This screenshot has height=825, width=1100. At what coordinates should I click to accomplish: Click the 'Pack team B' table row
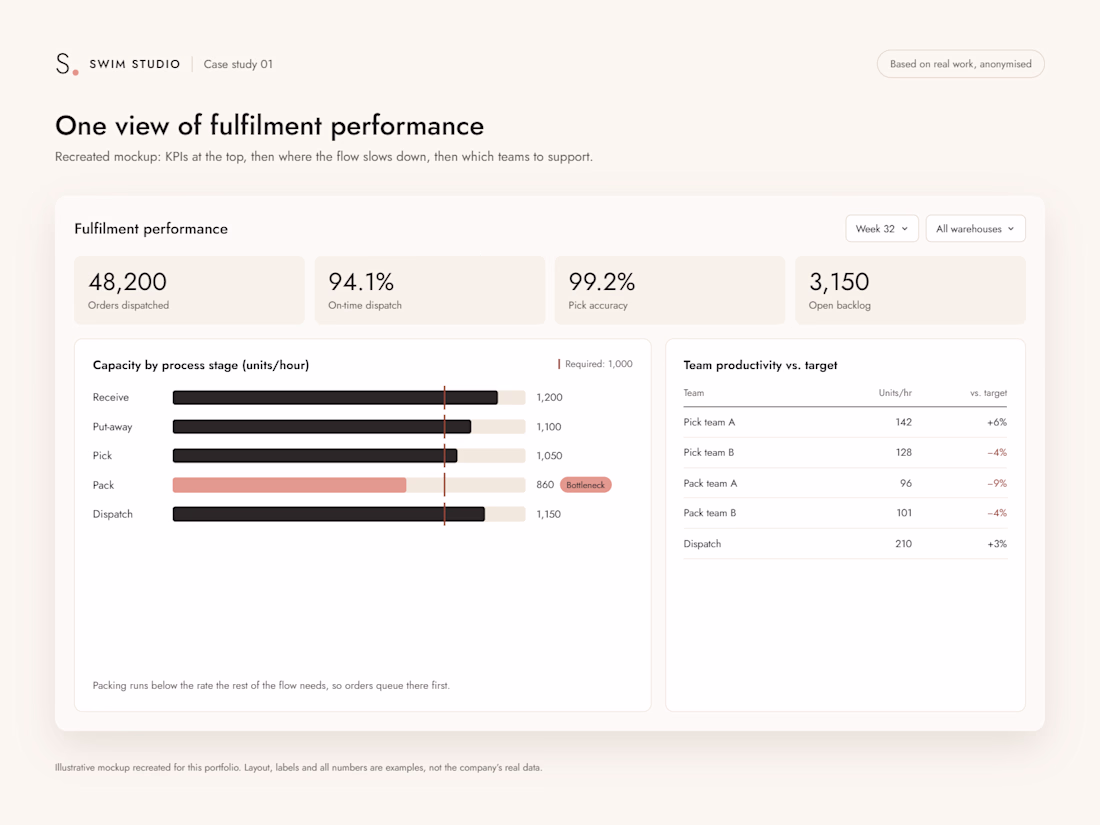click(x=845, y=513)
